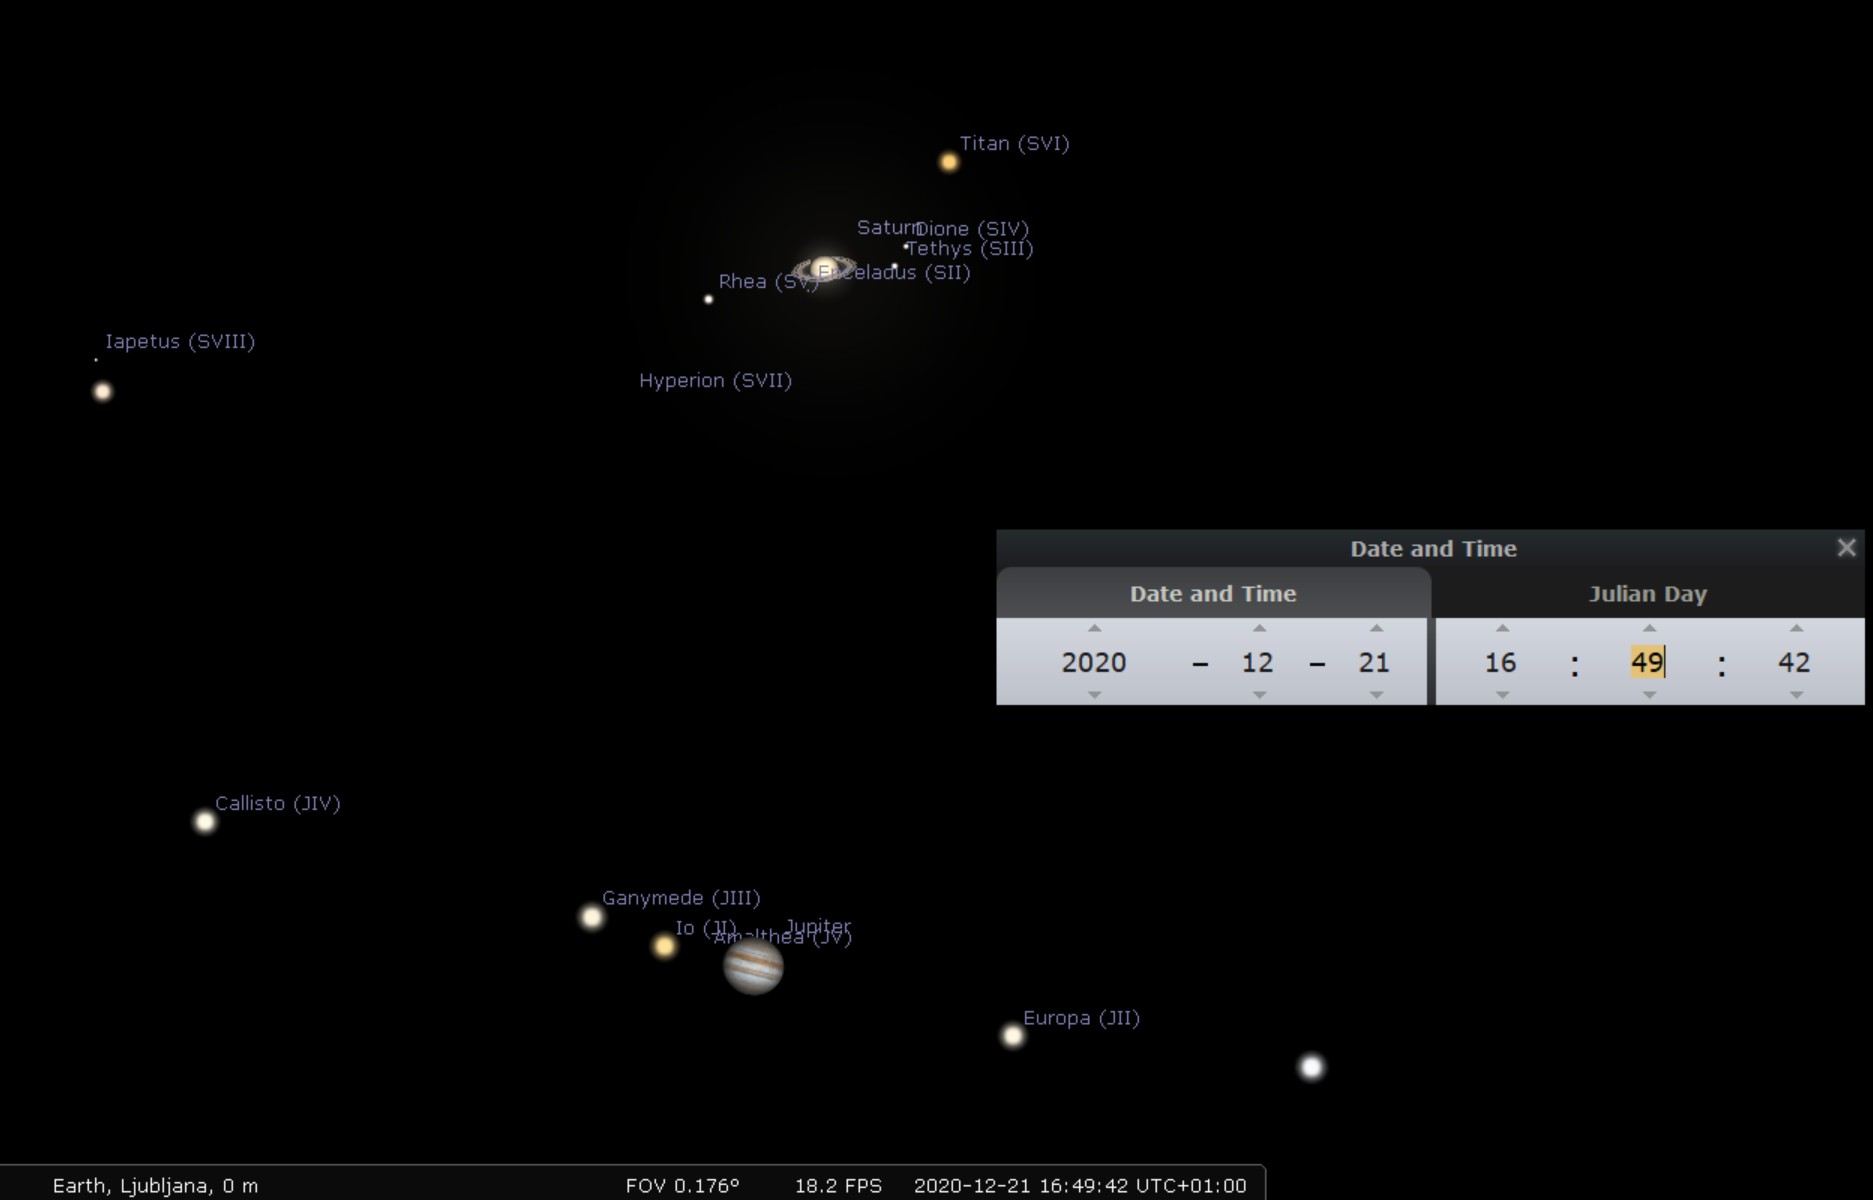
Task: Decrease minutes with the down arrow
Action: tap(1649, 694)
